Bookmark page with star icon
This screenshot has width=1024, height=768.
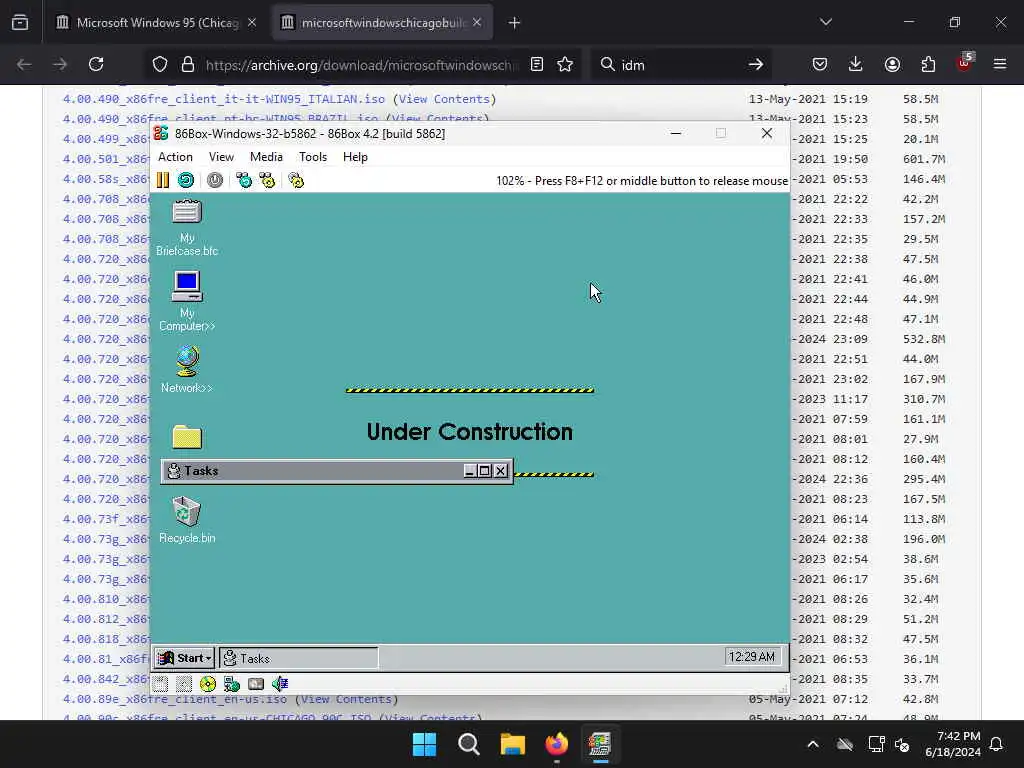(x=565, y=64)
